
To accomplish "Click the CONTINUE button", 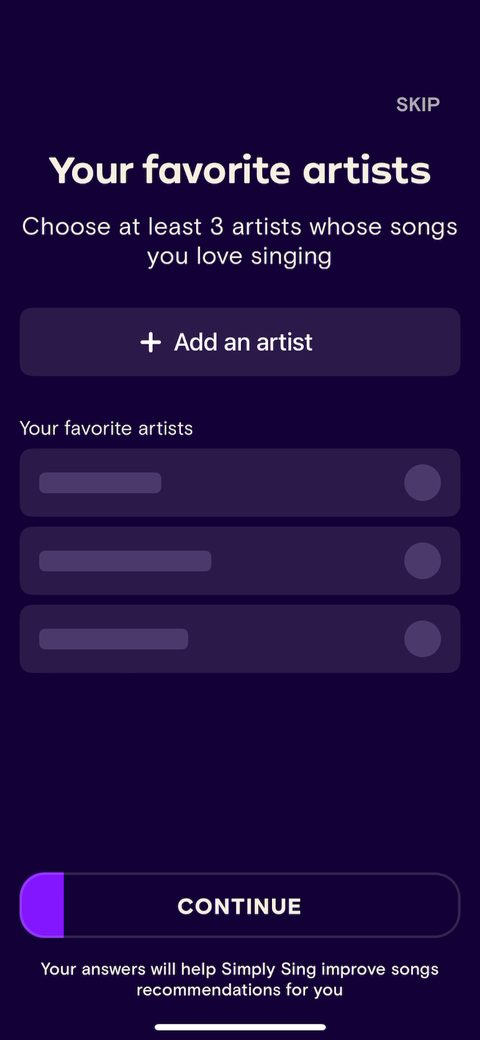I will coord(240,905).
